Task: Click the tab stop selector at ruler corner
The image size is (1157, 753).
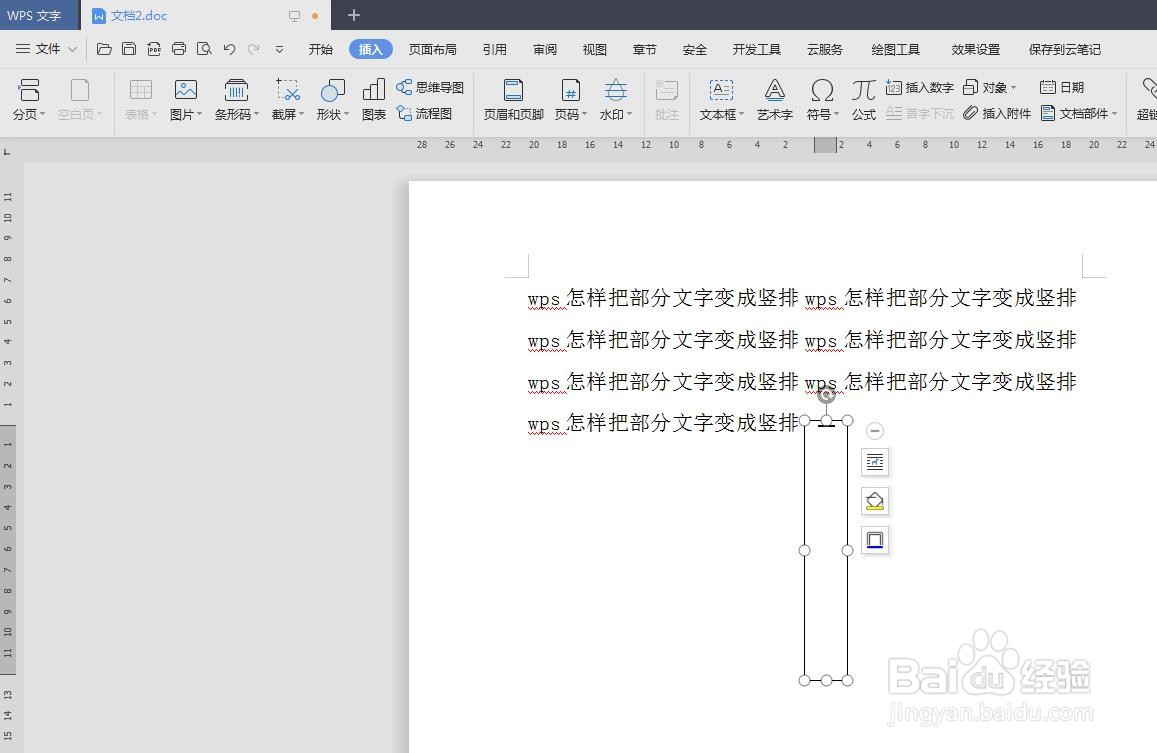Action: [7, 152]
